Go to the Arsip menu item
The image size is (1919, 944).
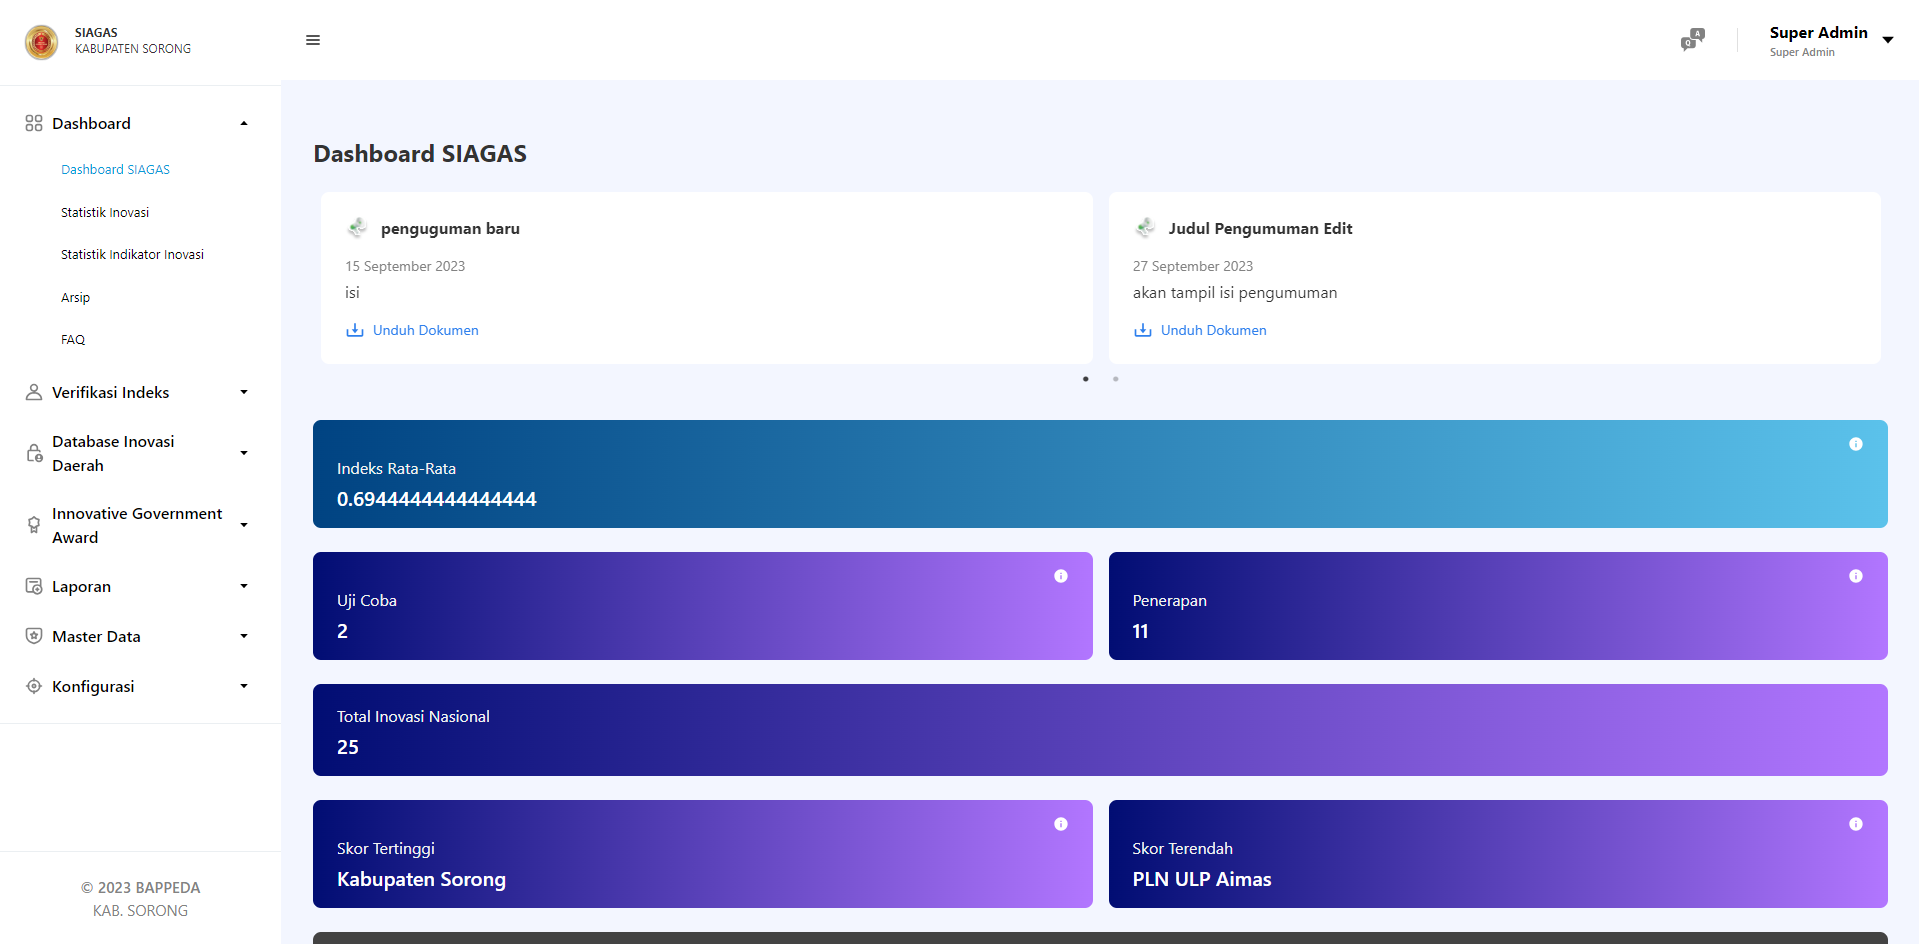pyautogui.click(x=75, y=298)
